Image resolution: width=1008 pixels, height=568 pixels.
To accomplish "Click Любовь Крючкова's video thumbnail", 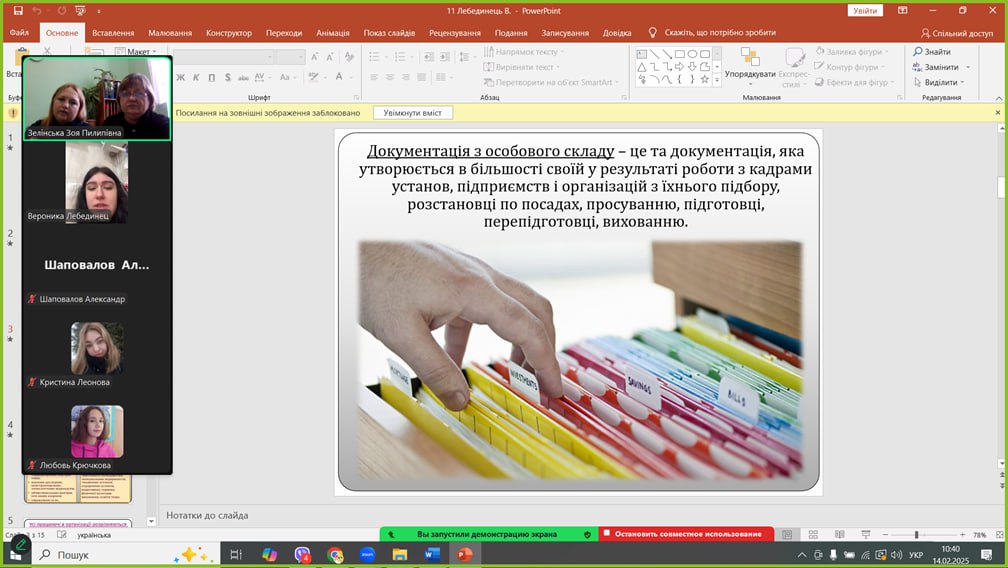I will (x=97, y=431).
